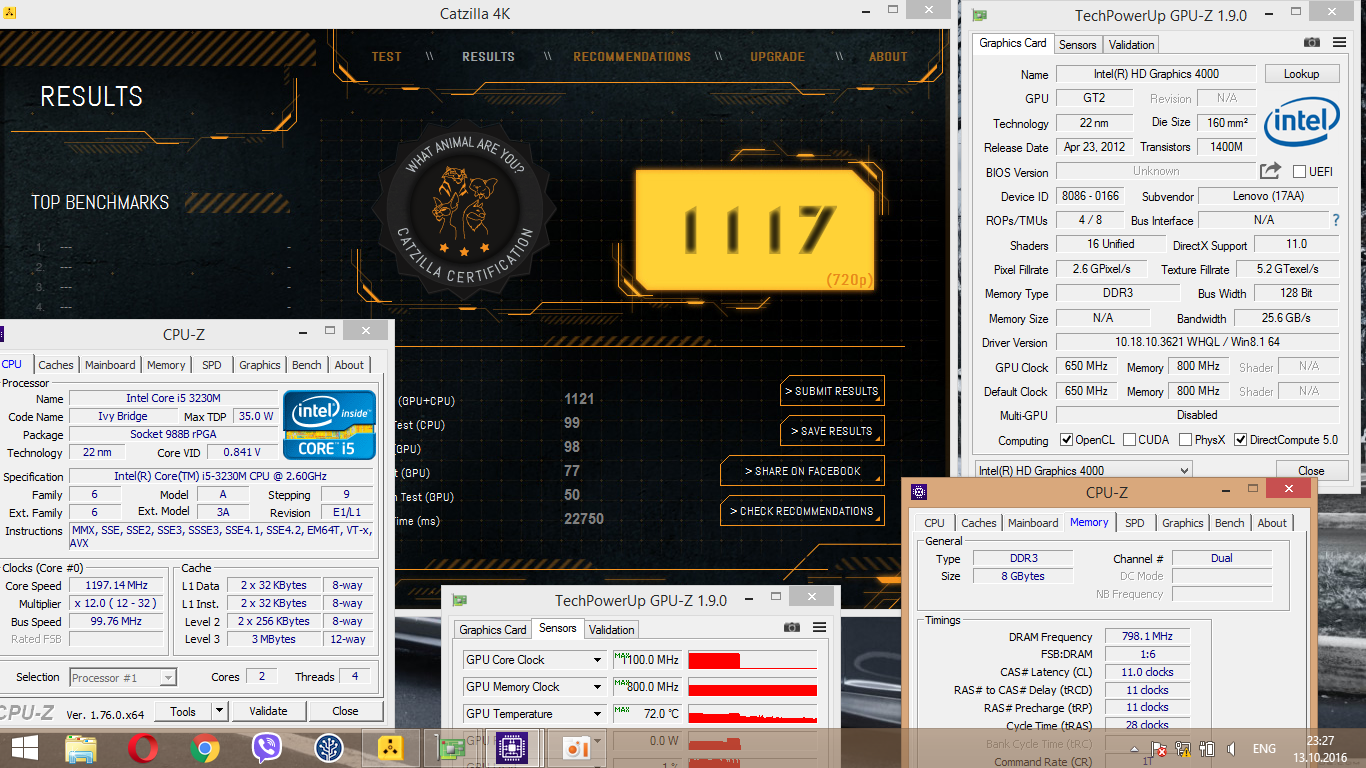The image size is (1366, 768).
Task: Click the '798.1 MHz' DRAM Frequency value
Action: pyautogui.click(x=1146, y=637)
